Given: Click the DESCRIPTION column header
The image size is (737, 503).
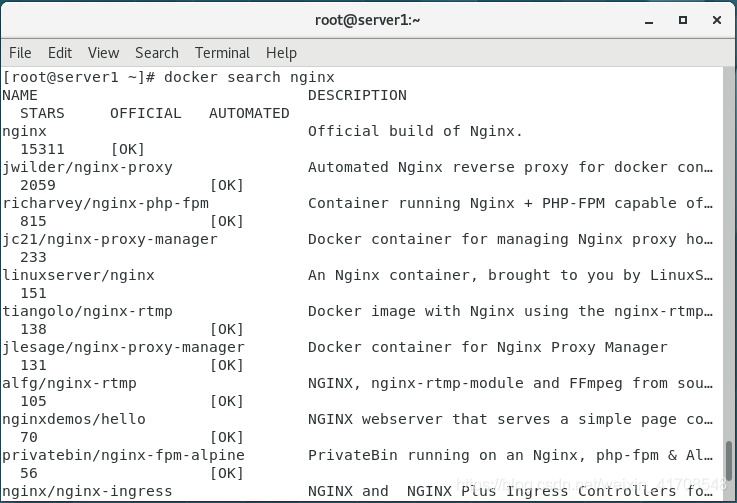Looking at the screenshot, I should pyautogui.click(x=357, y=95).
